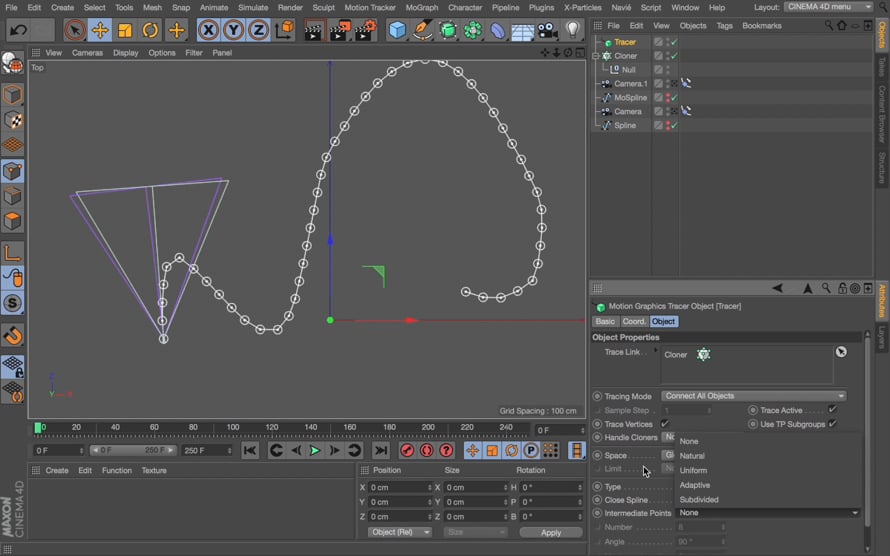
Task: Switch to the Coord. tab
Action: 634,321
